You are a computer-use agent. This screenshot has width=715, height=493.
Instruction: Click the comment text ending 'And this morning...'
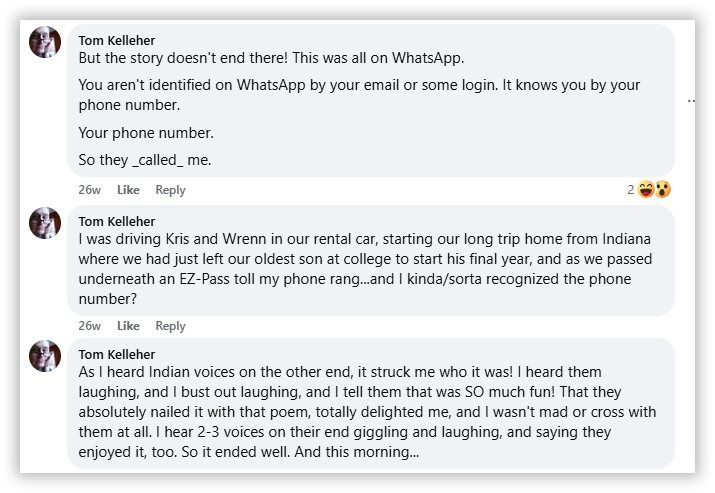tap(368, 412)
